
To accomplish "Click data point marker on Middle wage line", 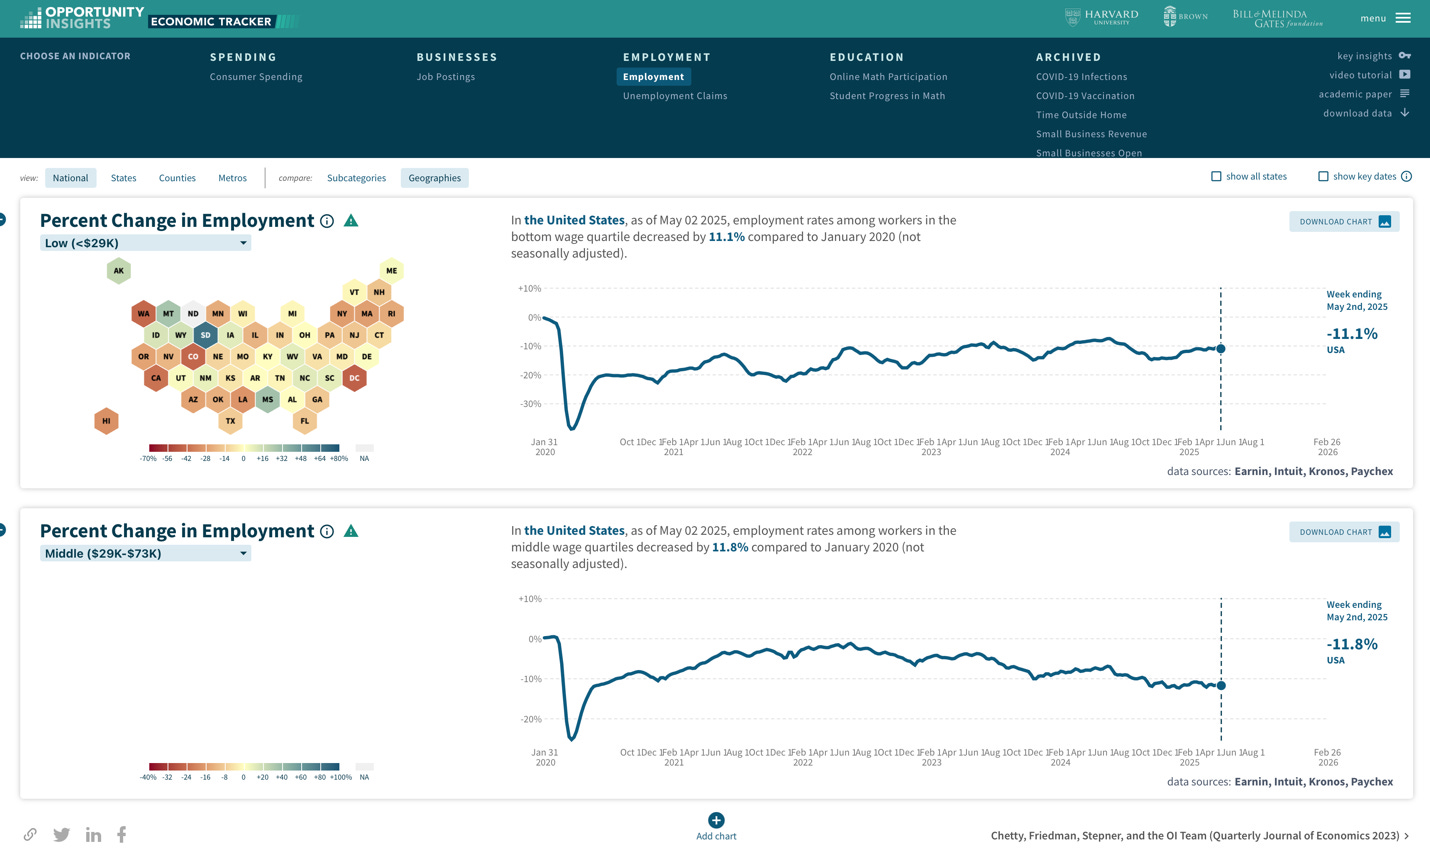I will click(1221, 685).
